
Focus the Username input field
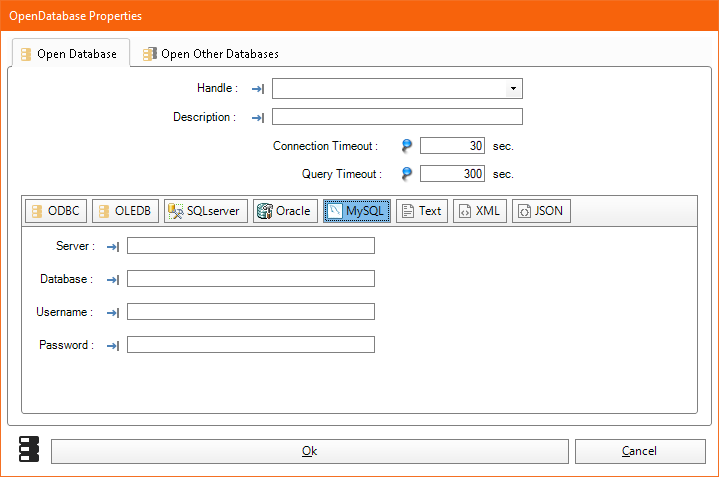click(251, 311)
